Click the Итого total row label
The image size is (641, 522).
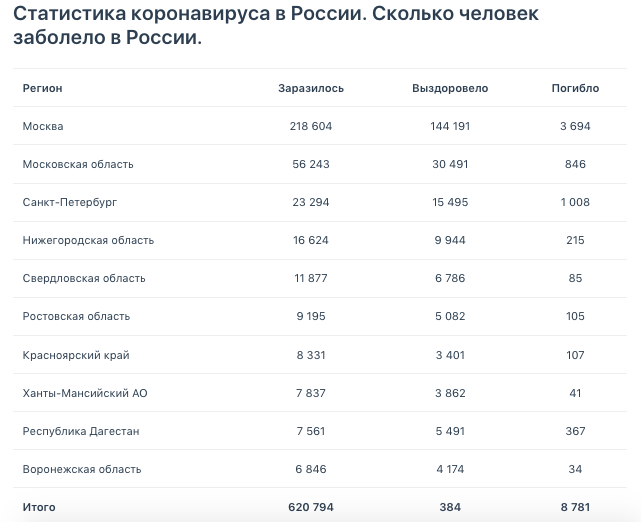[39, 507]
